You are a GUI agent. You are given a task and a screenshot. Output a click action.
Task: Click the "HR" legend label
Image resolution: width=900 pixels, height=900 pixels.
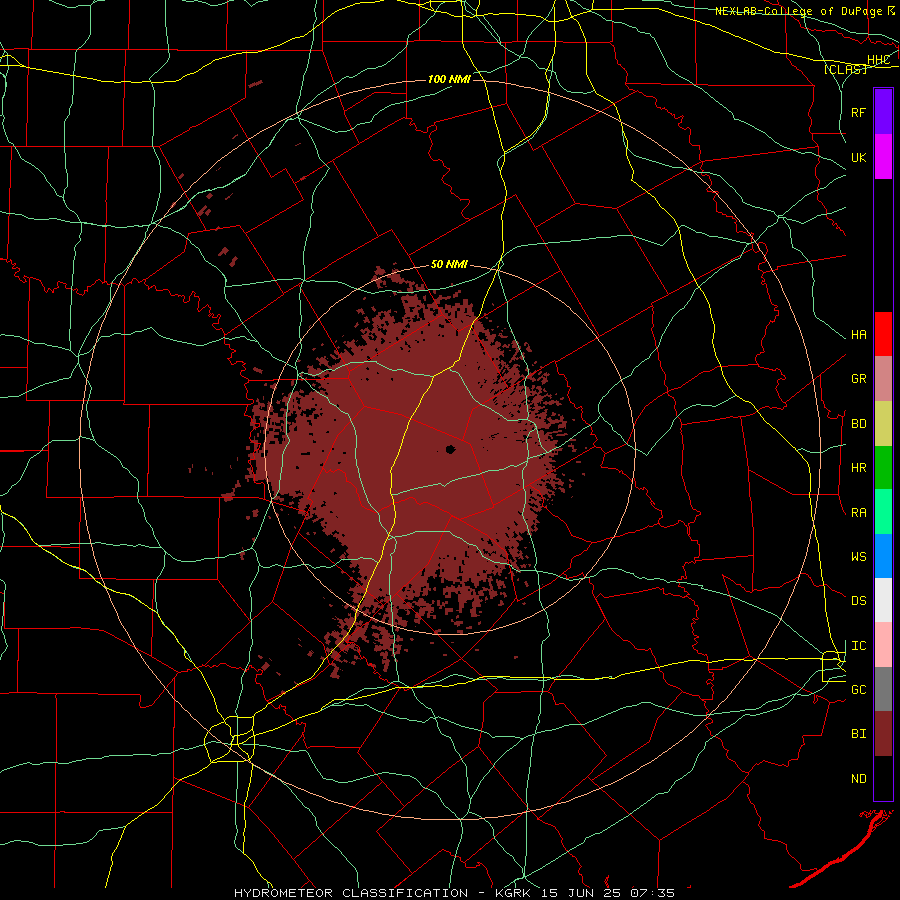click(858, 468)
